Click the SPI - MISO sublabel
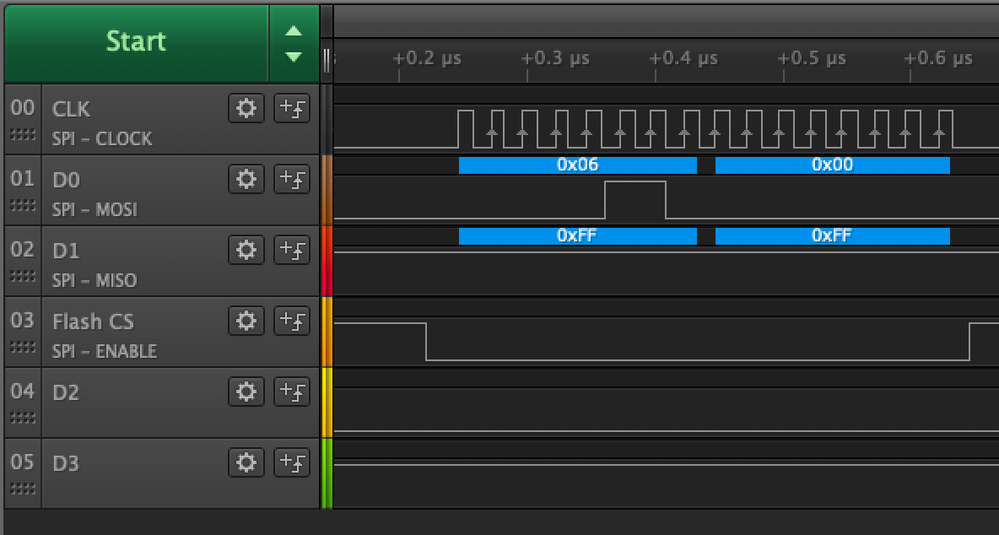Viewport: 999px width, 535px height. [94, 280]
